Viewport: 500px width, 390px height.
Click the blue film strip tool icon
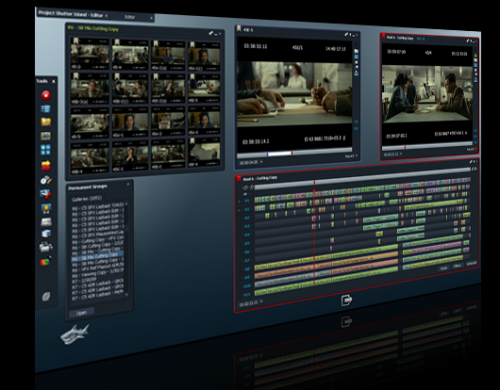[46, 109]
